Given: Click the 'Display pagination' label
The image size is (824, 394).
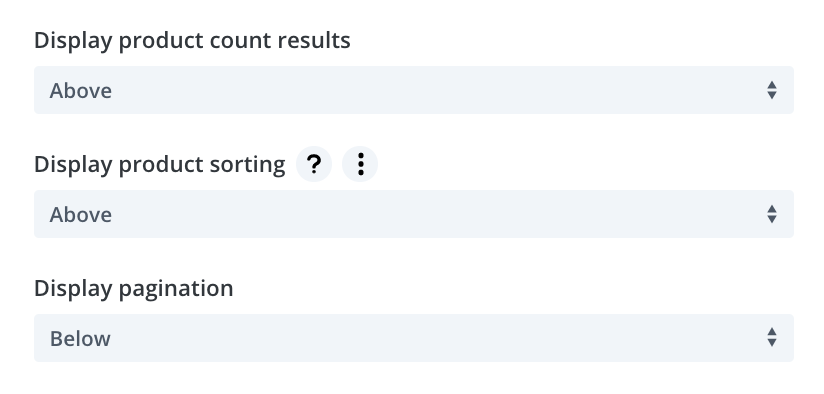Looking at the screenshot, I should click(133, 288).
